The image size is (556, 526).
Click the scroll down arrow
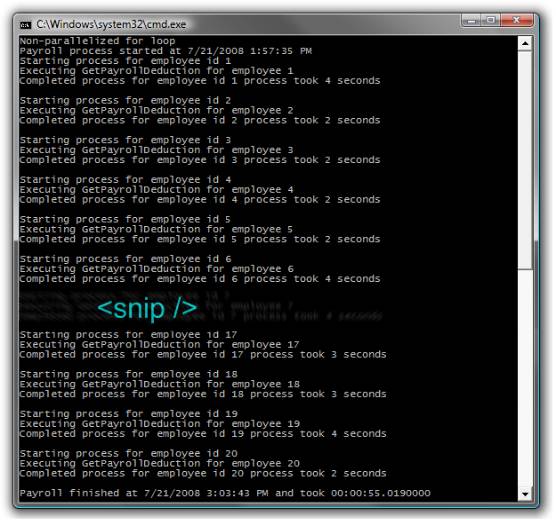[x=525, y=493]
